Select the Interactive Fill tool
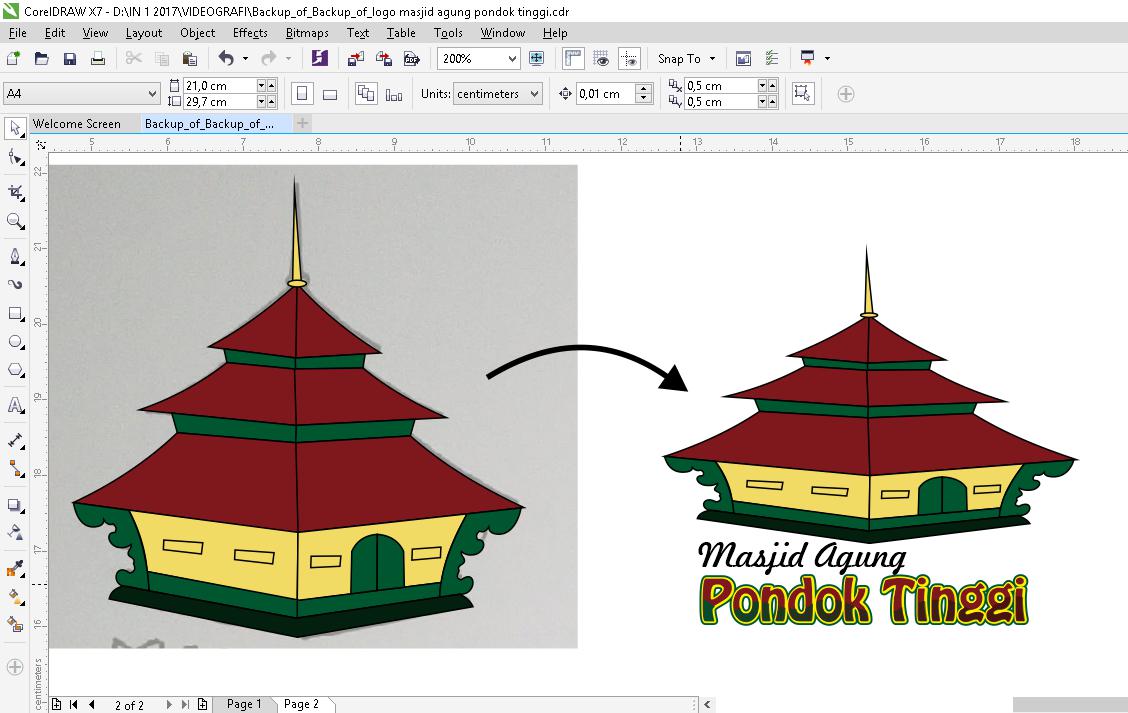This screenshot has height=713, width=1128. (x=15, y=596)
